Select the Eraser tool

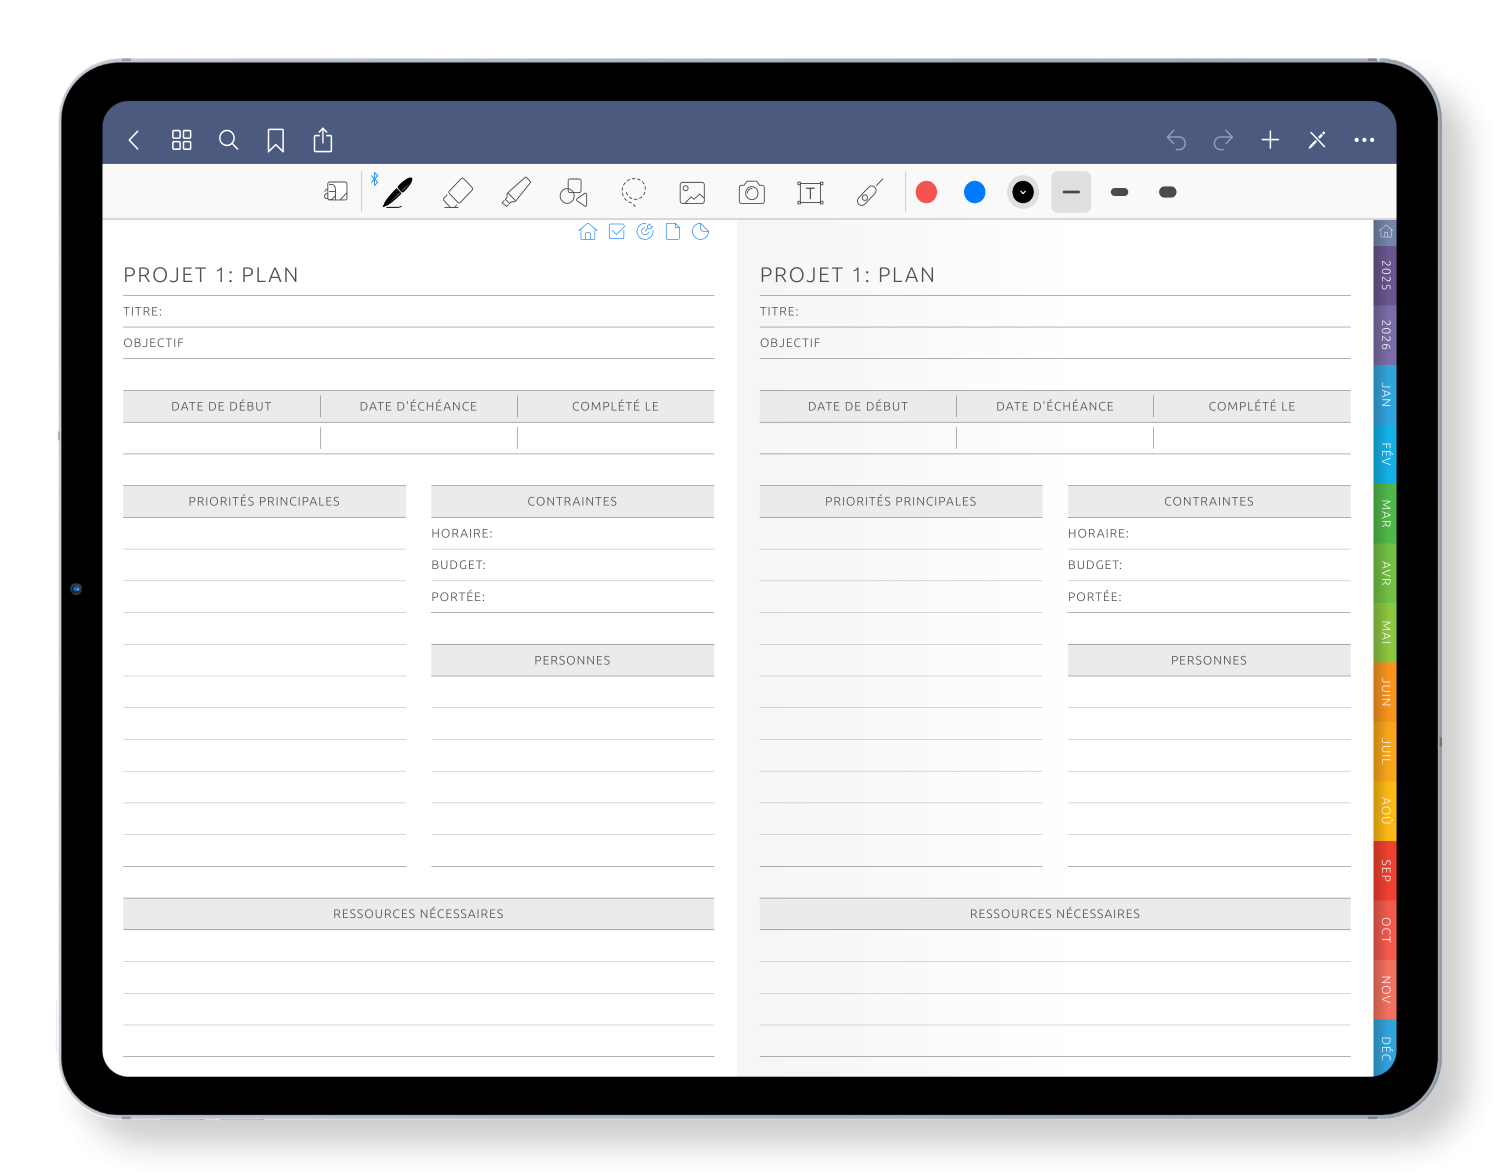457,192
